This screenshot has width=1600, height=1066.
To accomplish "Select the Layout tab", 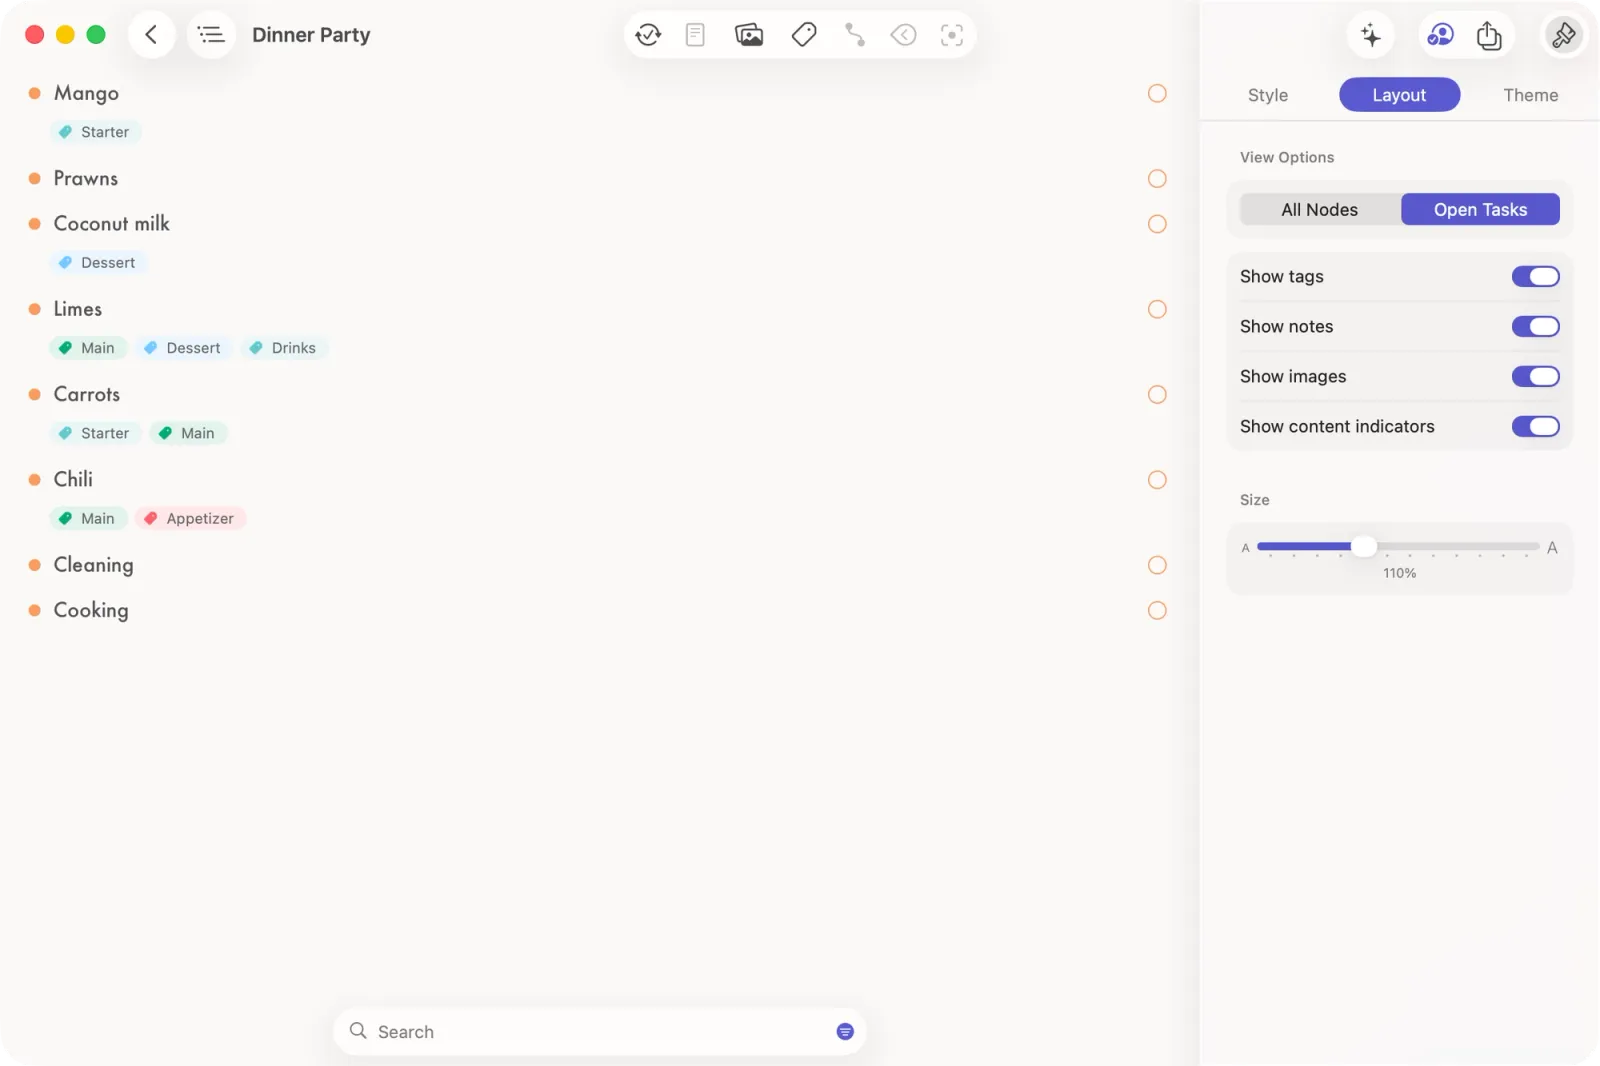I will point(1399,95).
